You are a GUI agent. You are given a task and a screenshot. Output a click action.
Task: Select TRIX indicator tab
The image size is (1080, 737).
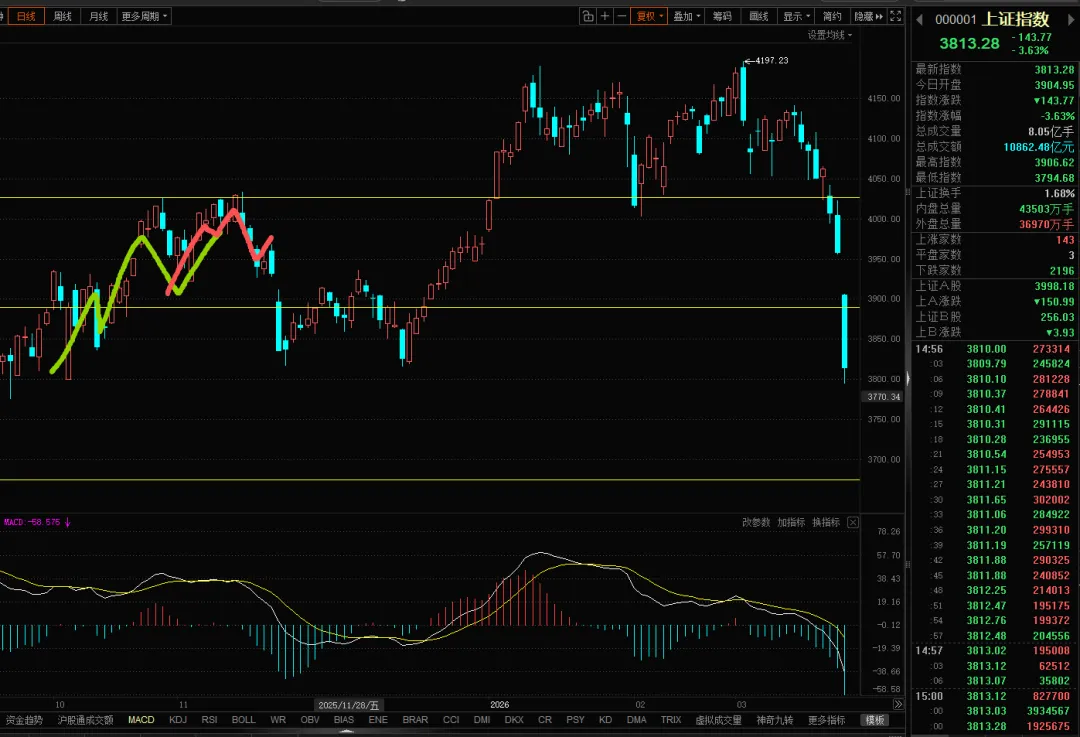tap(671, 720)
